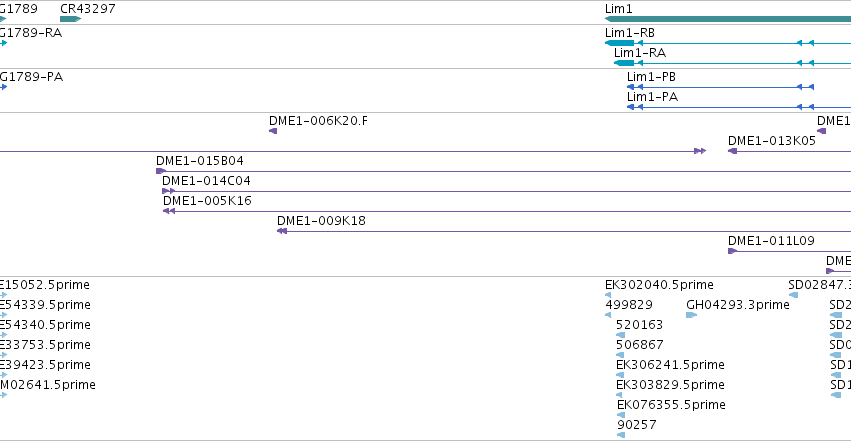Select clone DME1-005K16 label
The height and width of the screenshot is (441, 851).
coord(207,201)
